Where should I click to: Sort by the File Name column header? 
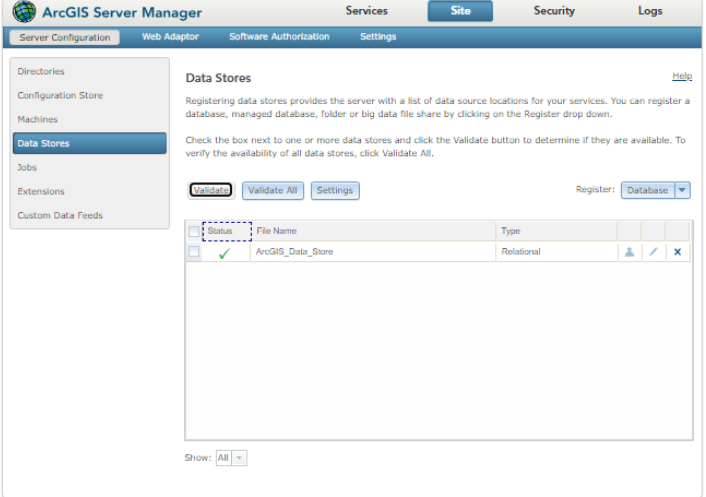pos(373,231)
